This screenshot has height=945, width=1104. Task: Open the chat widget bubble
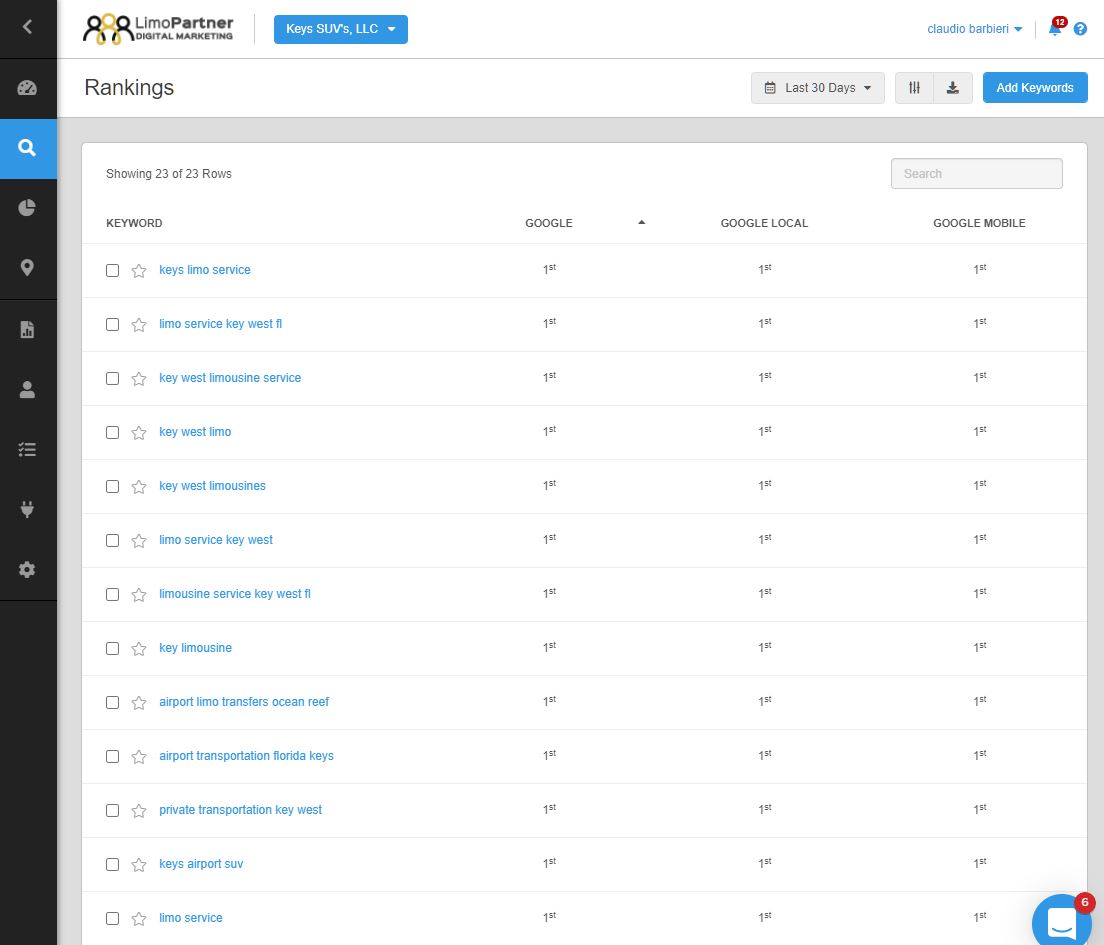[x=1062, y=920]
